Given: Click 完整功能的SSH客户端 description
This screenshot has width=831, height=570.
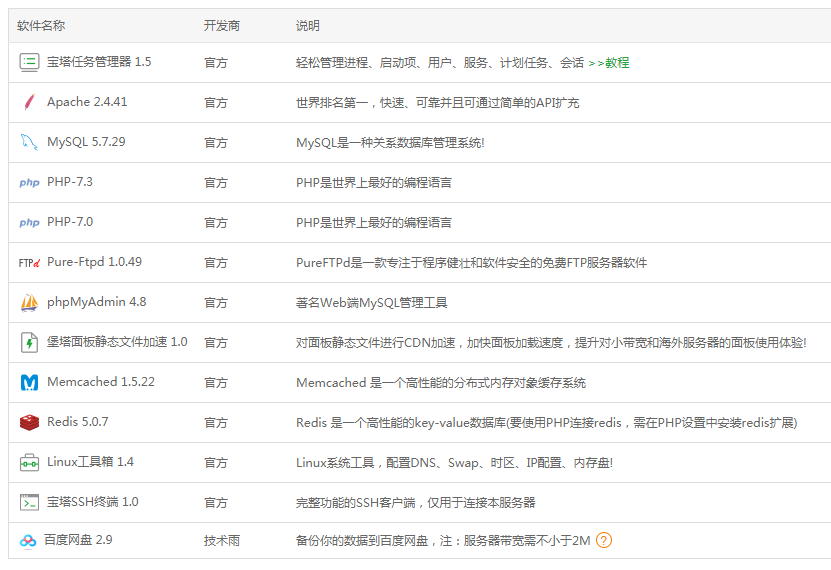Looking at the screenshot, I should pos(416,503).
